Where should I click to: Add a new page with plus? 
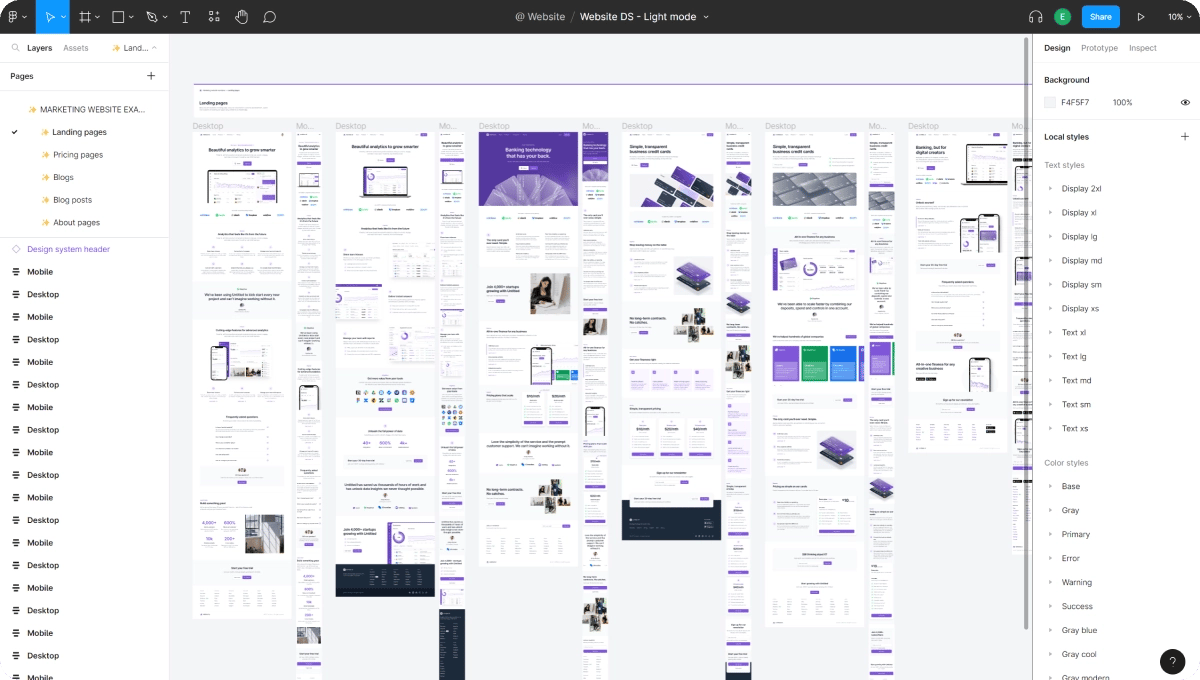(x=151, y=76)
